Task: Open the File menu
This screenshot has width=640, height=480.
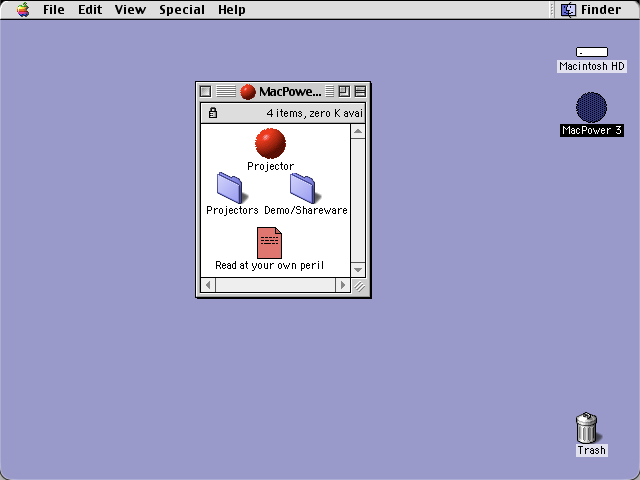Action: point(53,9)
